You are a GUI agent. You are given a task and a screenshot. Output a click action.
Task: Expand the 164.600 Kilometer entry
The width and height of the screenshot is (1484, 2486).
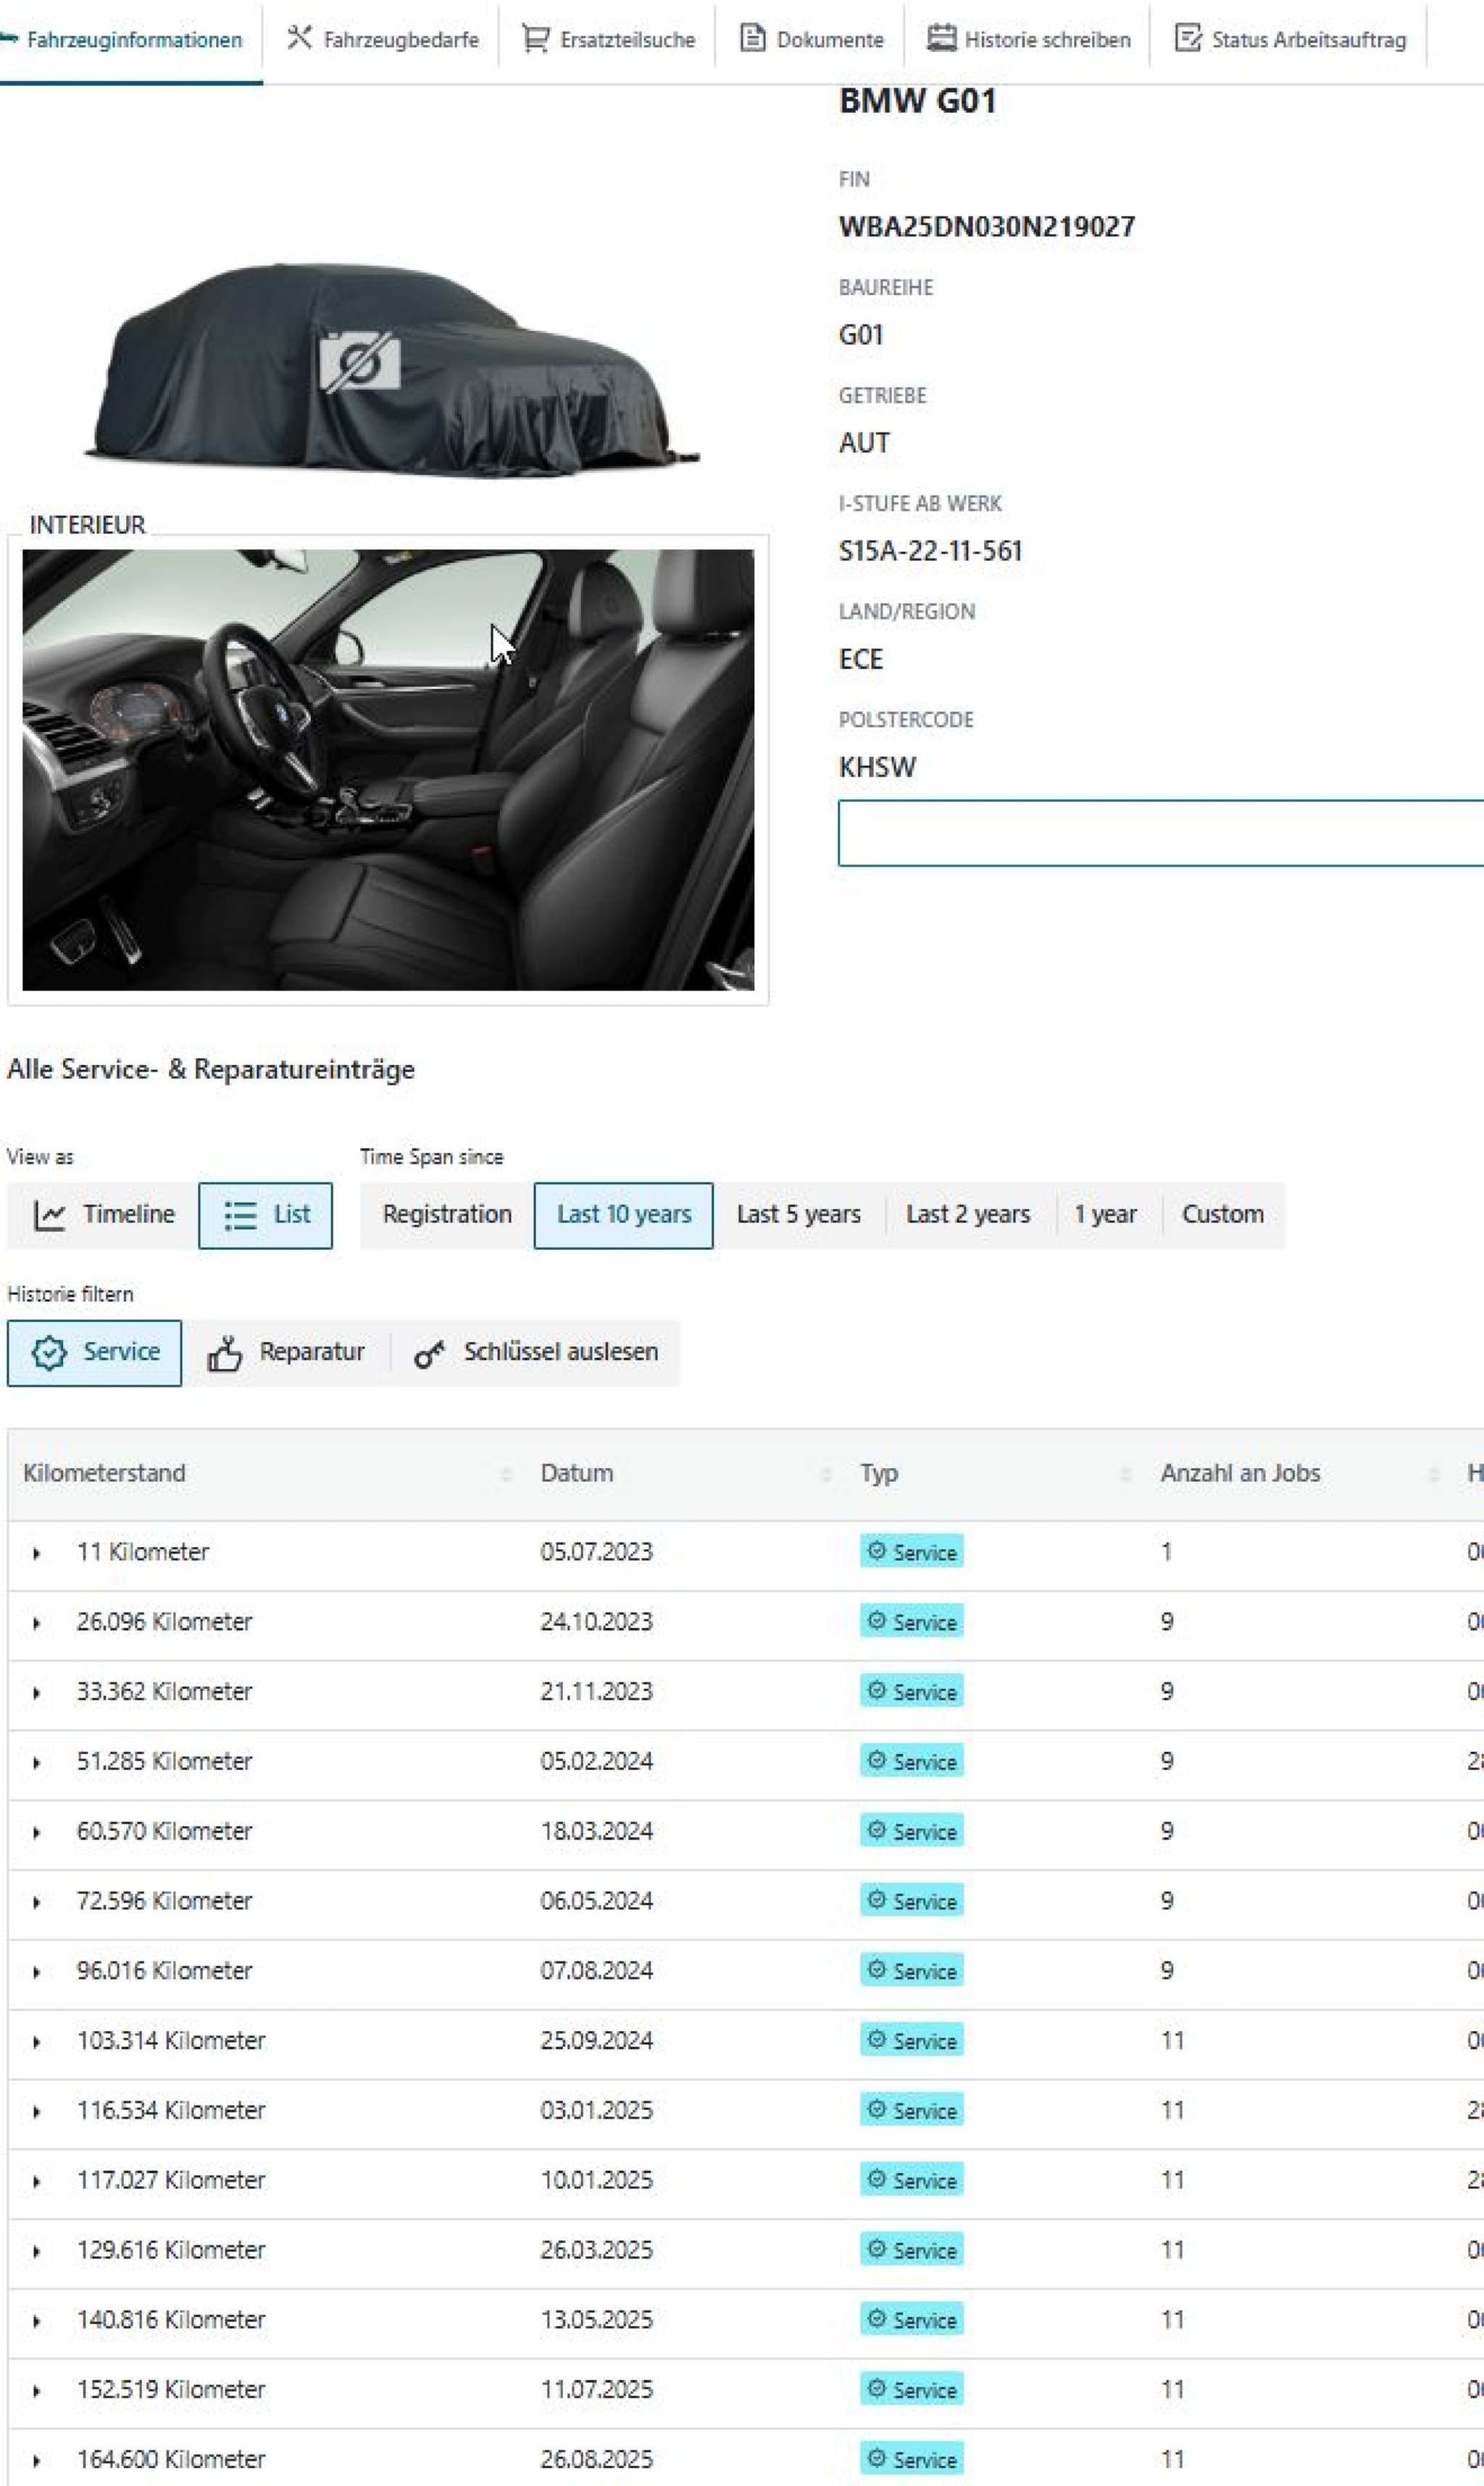point(37,2461)
